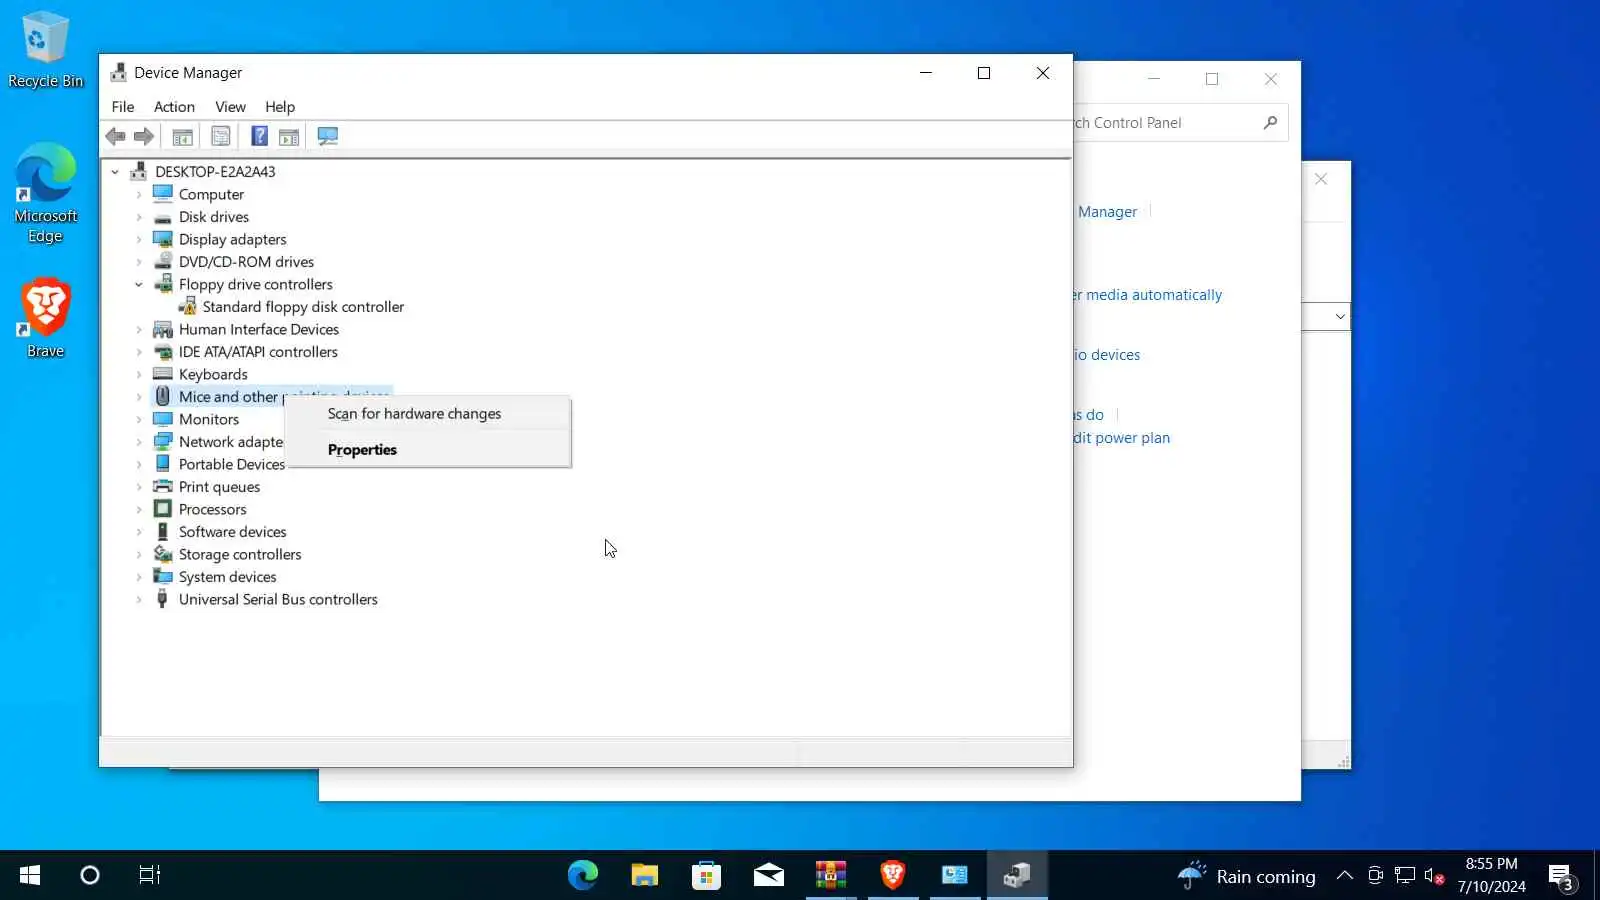The image size is (1600, 900).
Task: Open the notification center icon
Action: point(1561,876)
